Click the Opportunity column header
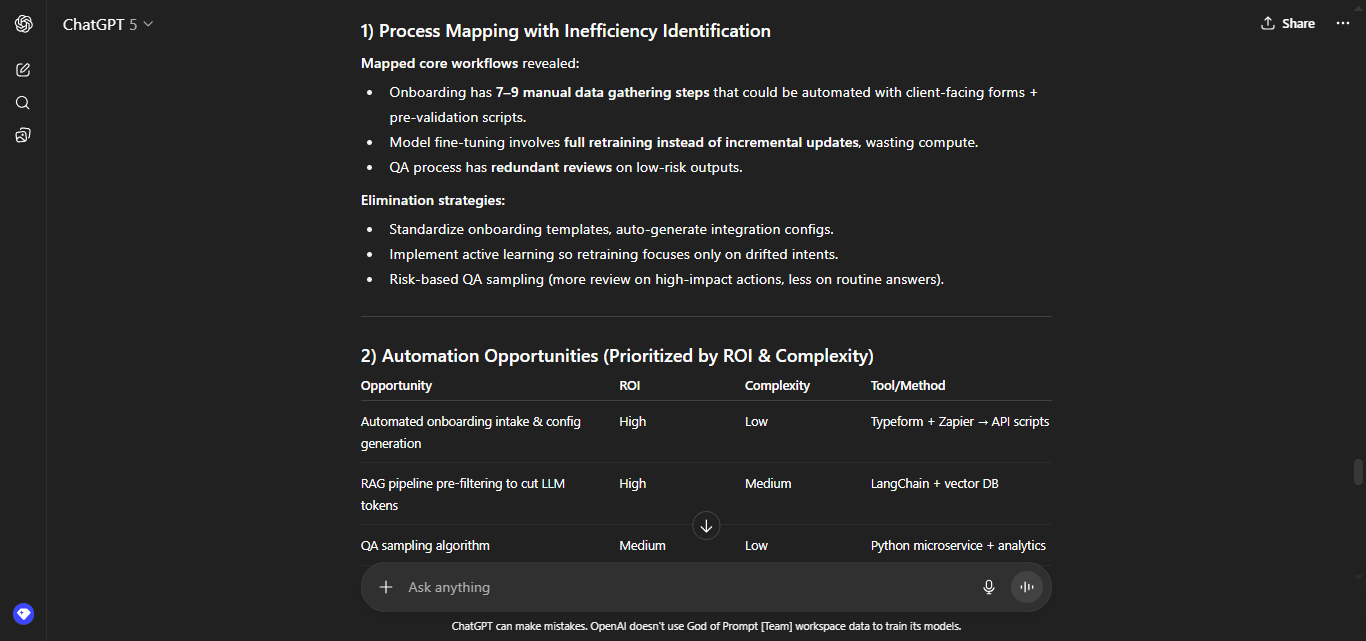 click(x=397, y=385)
